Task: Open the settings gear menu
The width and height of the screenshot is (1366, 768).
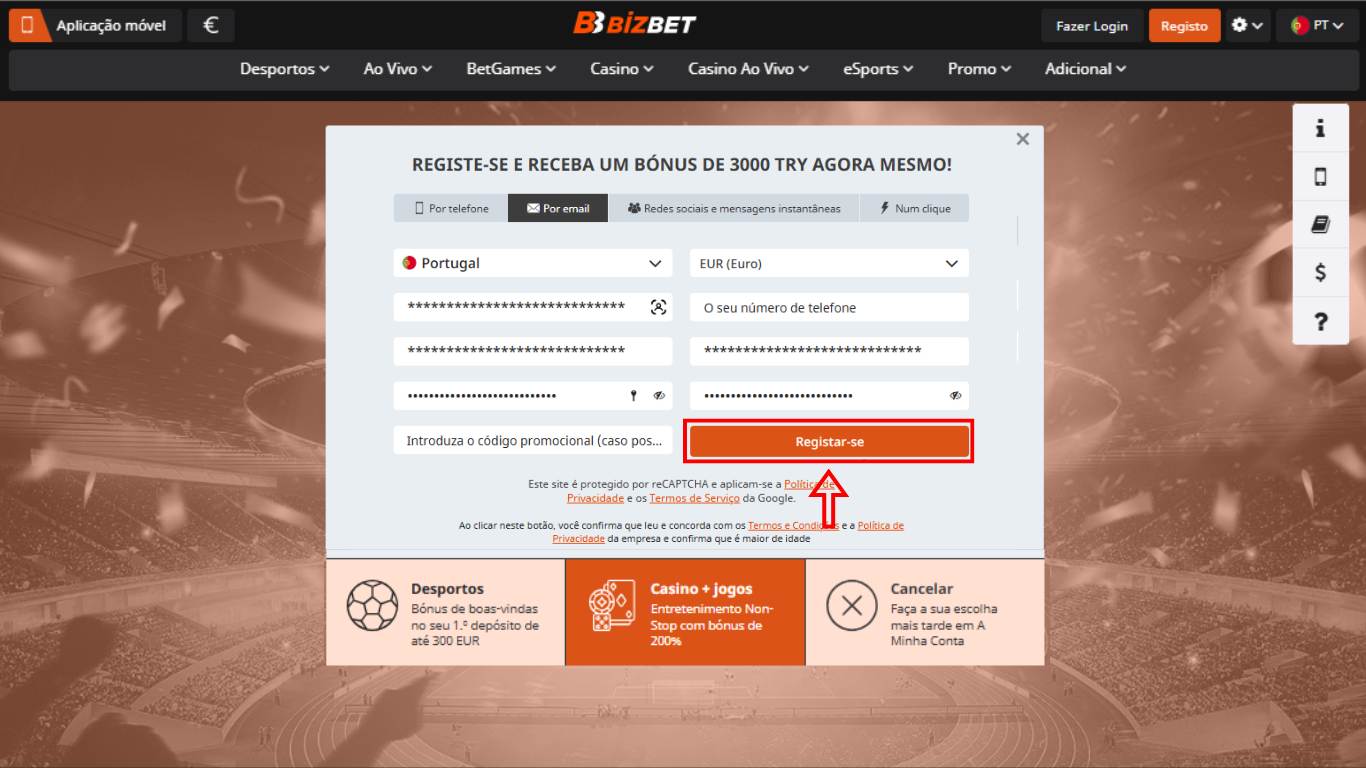Action: click(x=1248, y=26)
